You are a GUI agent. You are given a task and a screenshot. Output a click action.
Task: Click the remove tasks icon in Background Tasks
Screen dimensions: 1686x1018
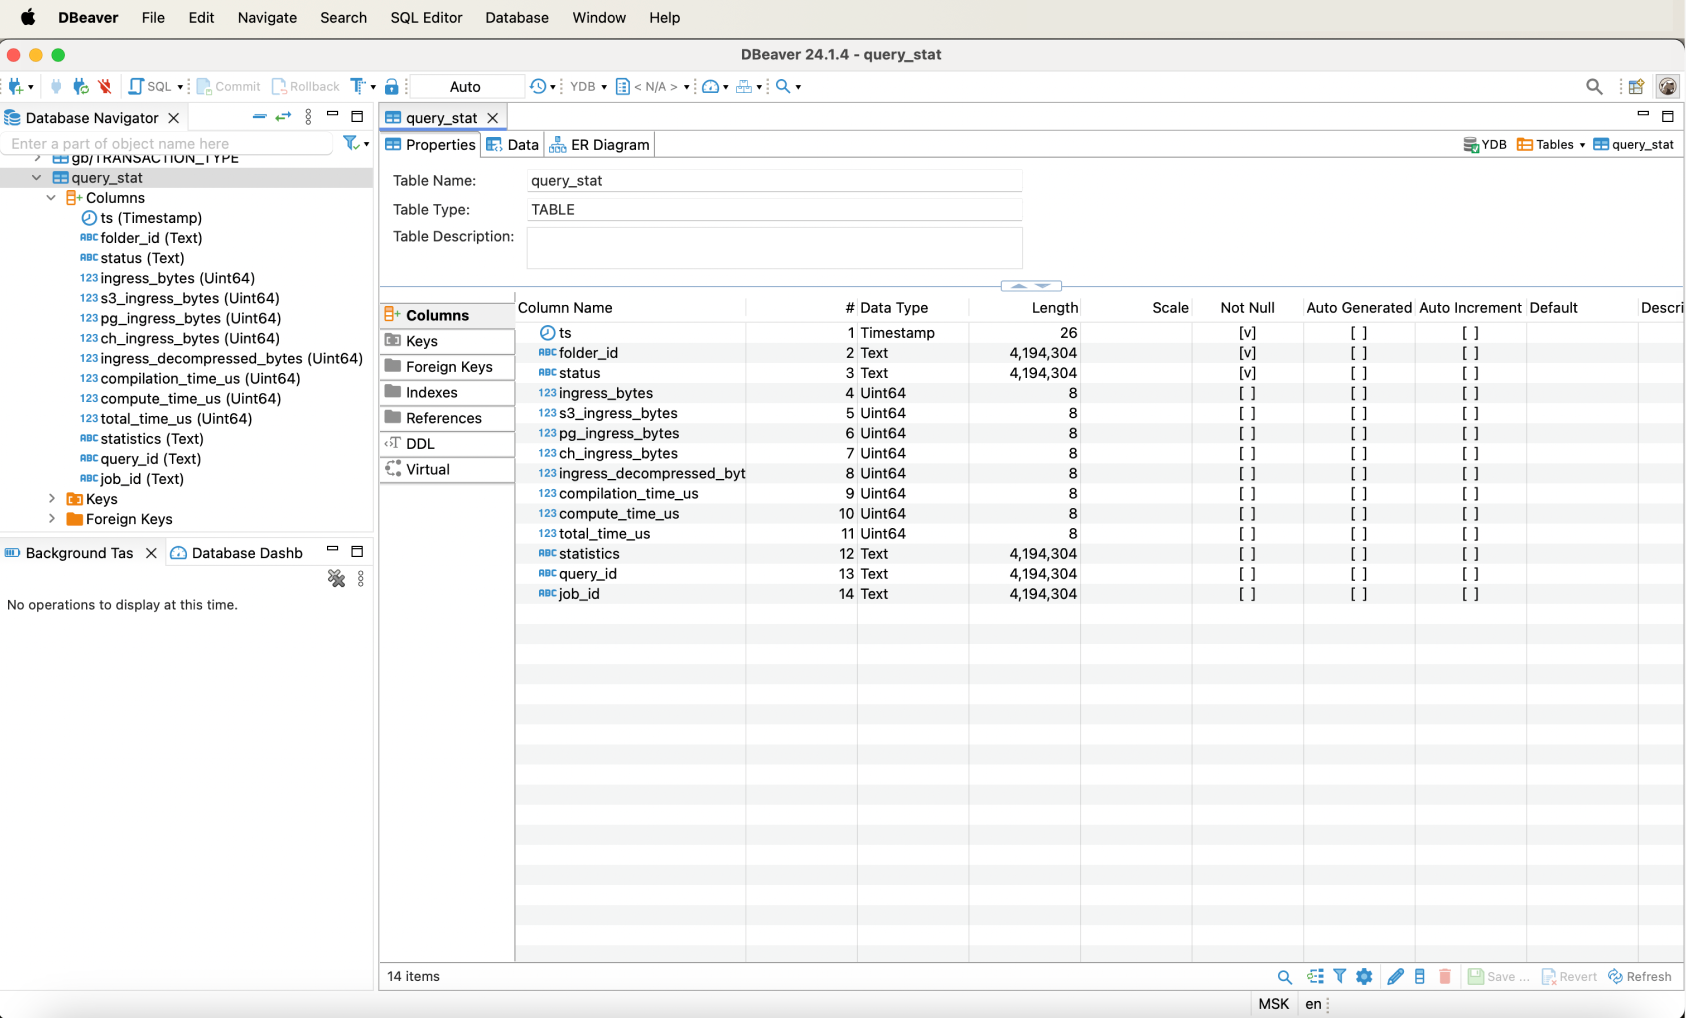[x=336, y=579]
